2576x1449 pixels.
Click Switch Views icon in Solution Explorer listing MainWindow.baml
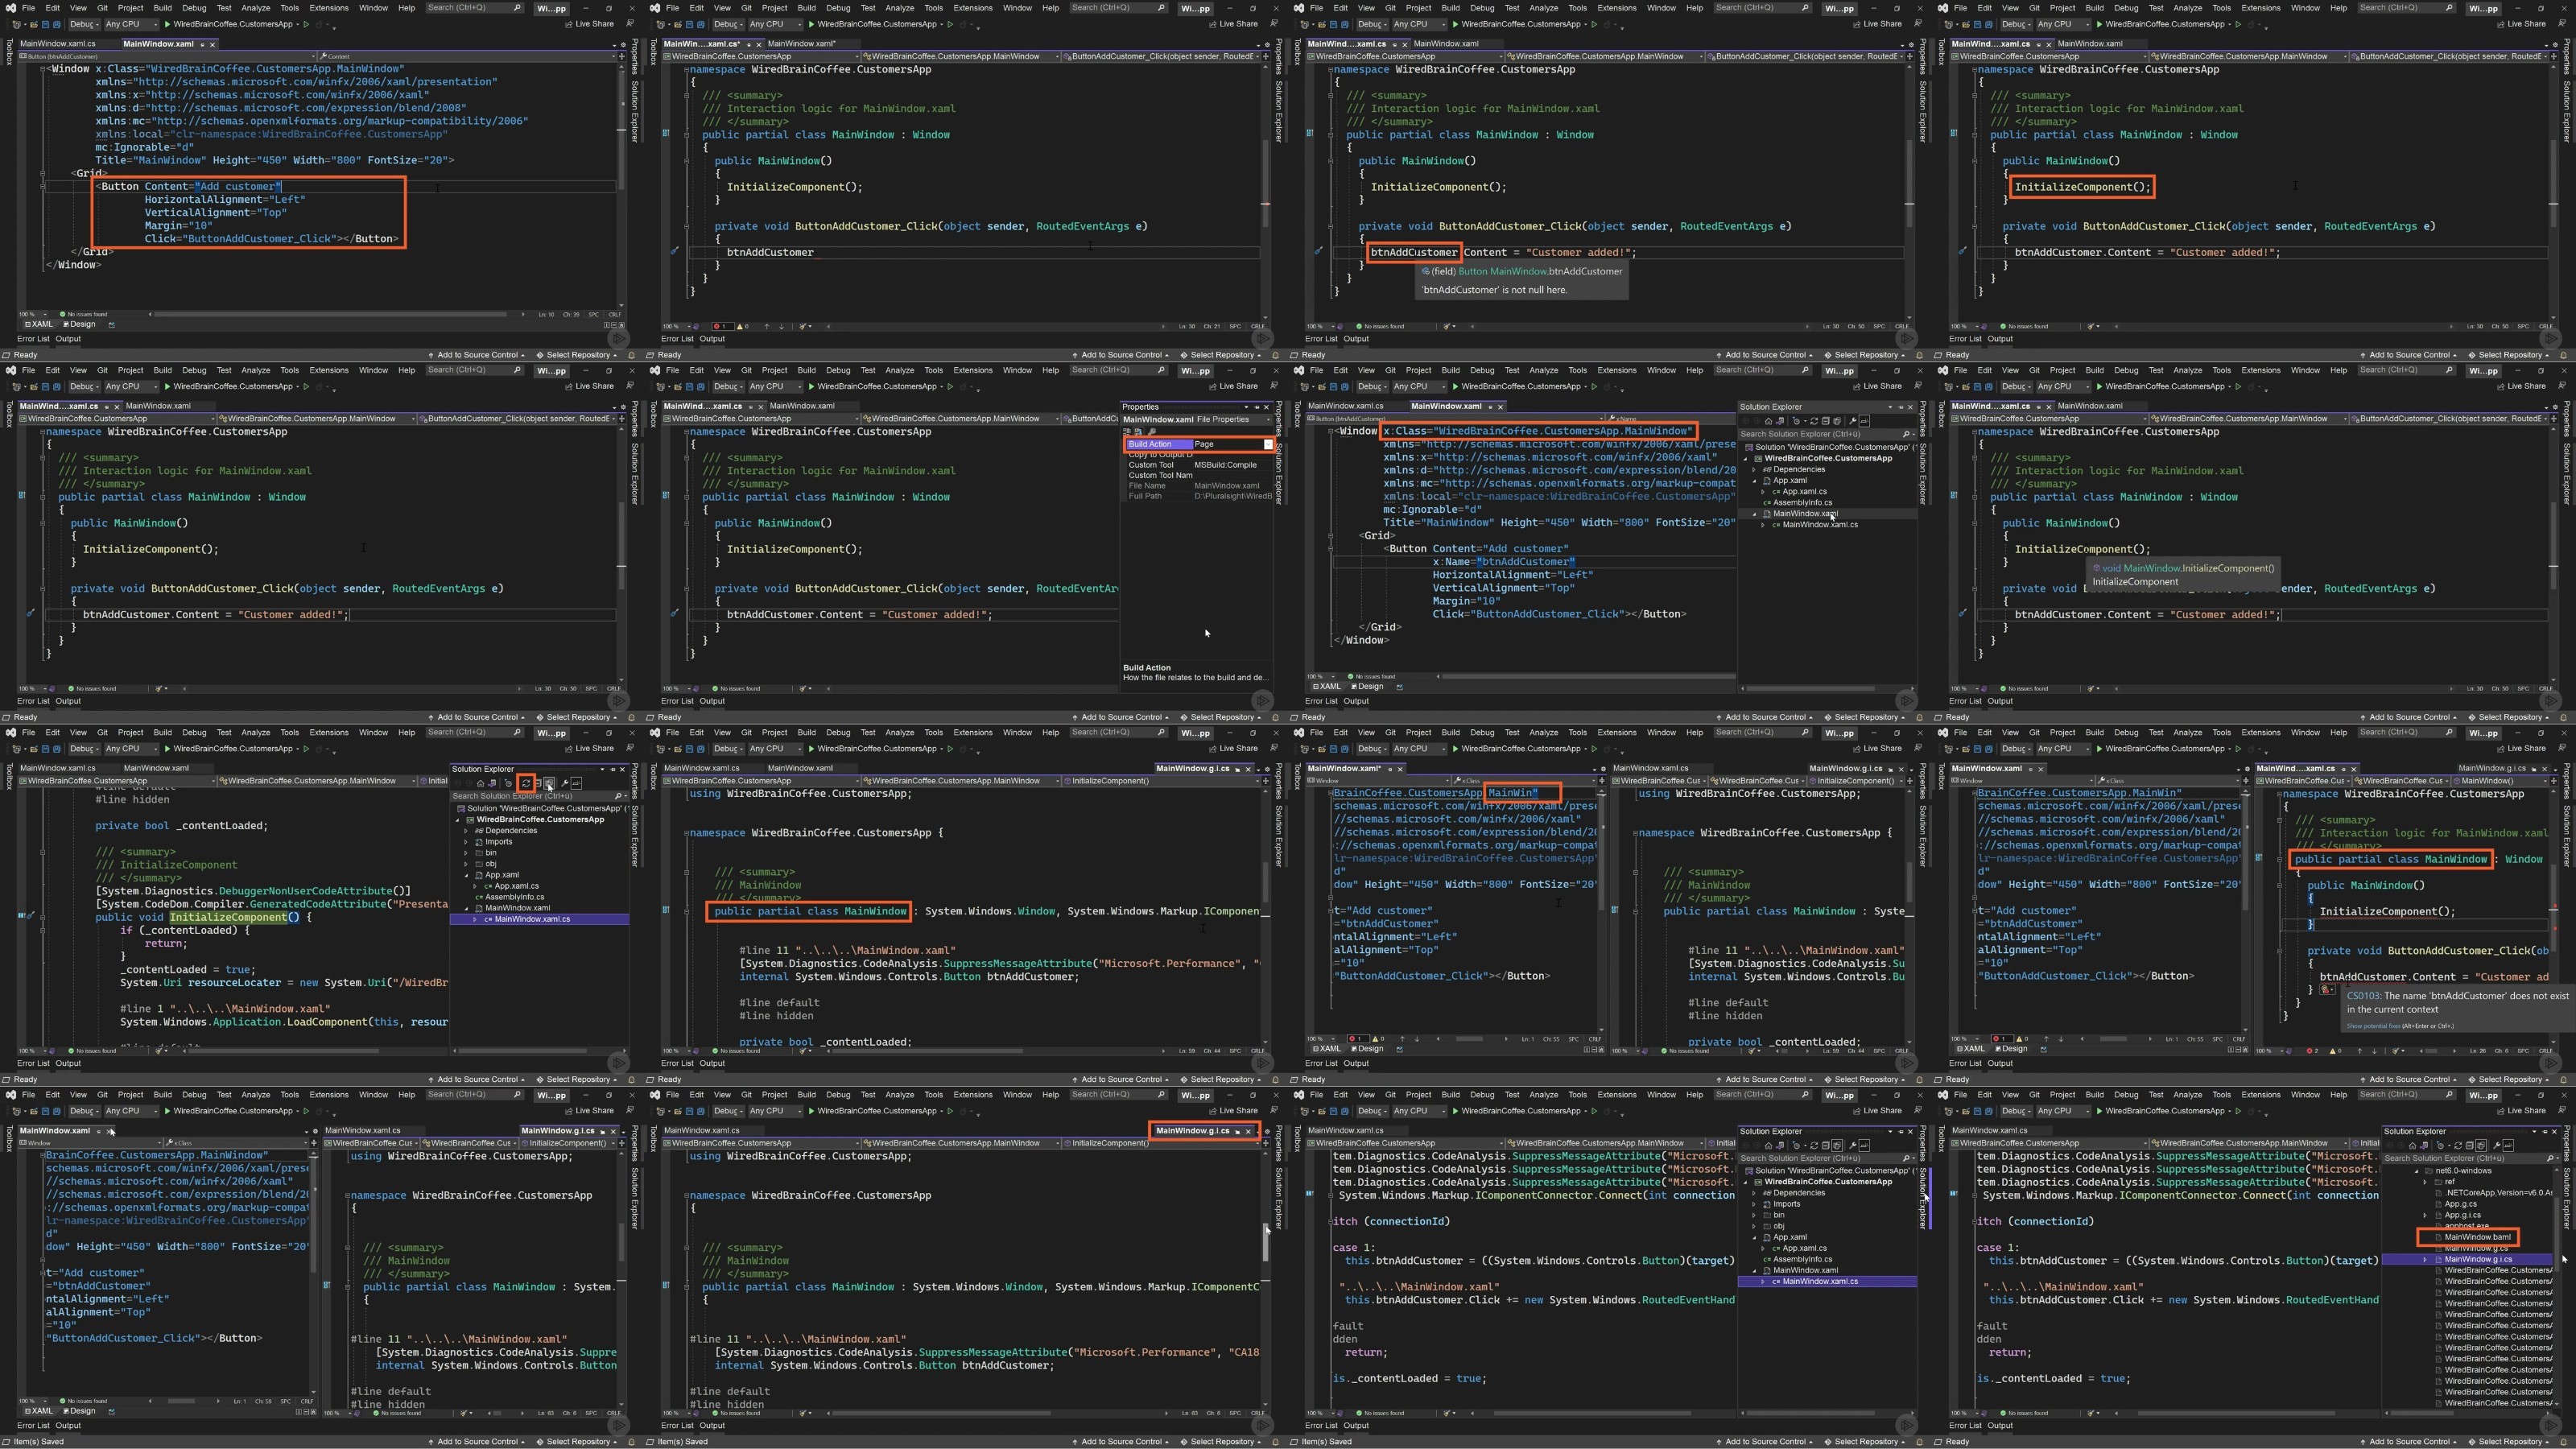[x=2424, y=1146]
